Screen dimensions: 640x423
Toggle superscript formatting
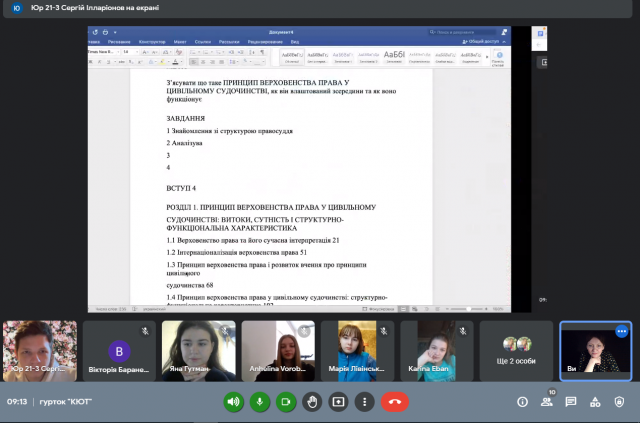click(140, 62)
